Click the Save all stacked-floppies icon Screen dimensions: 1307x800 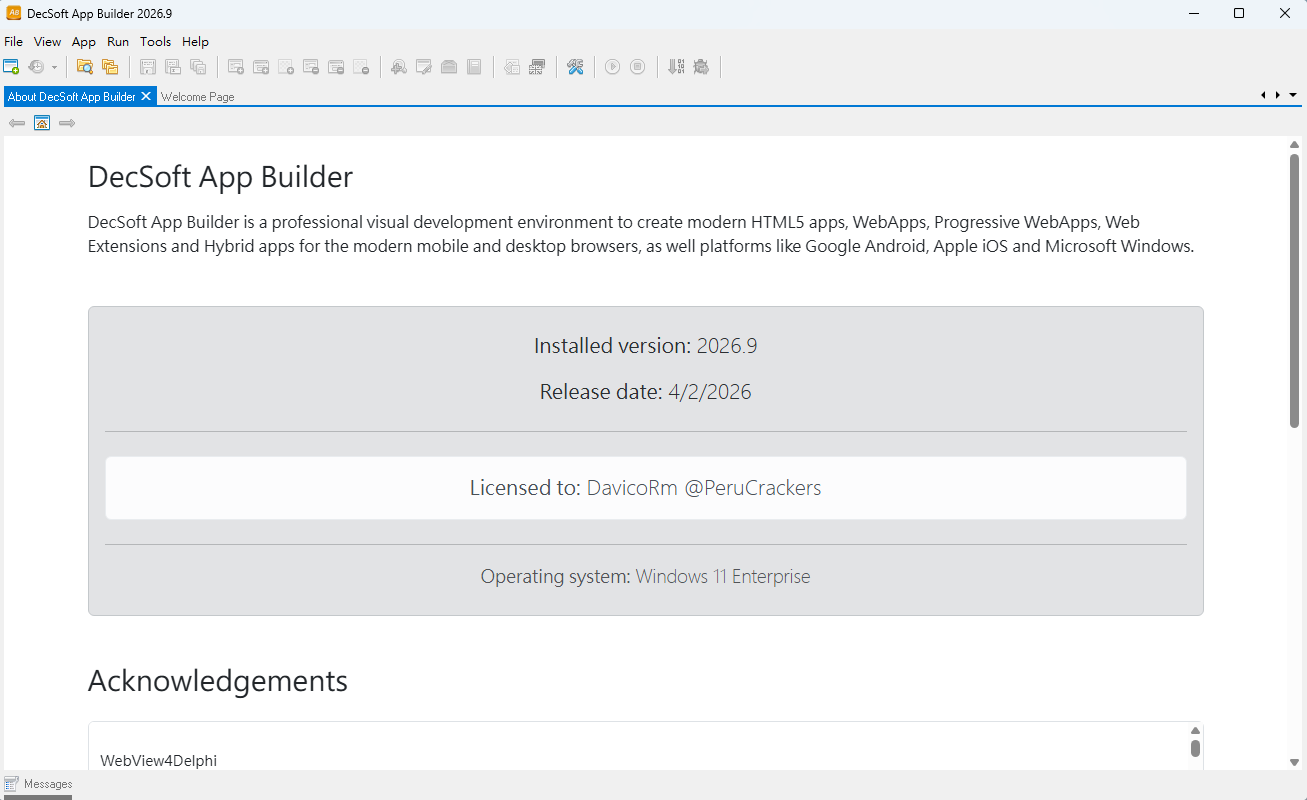[x=198, y=67]
